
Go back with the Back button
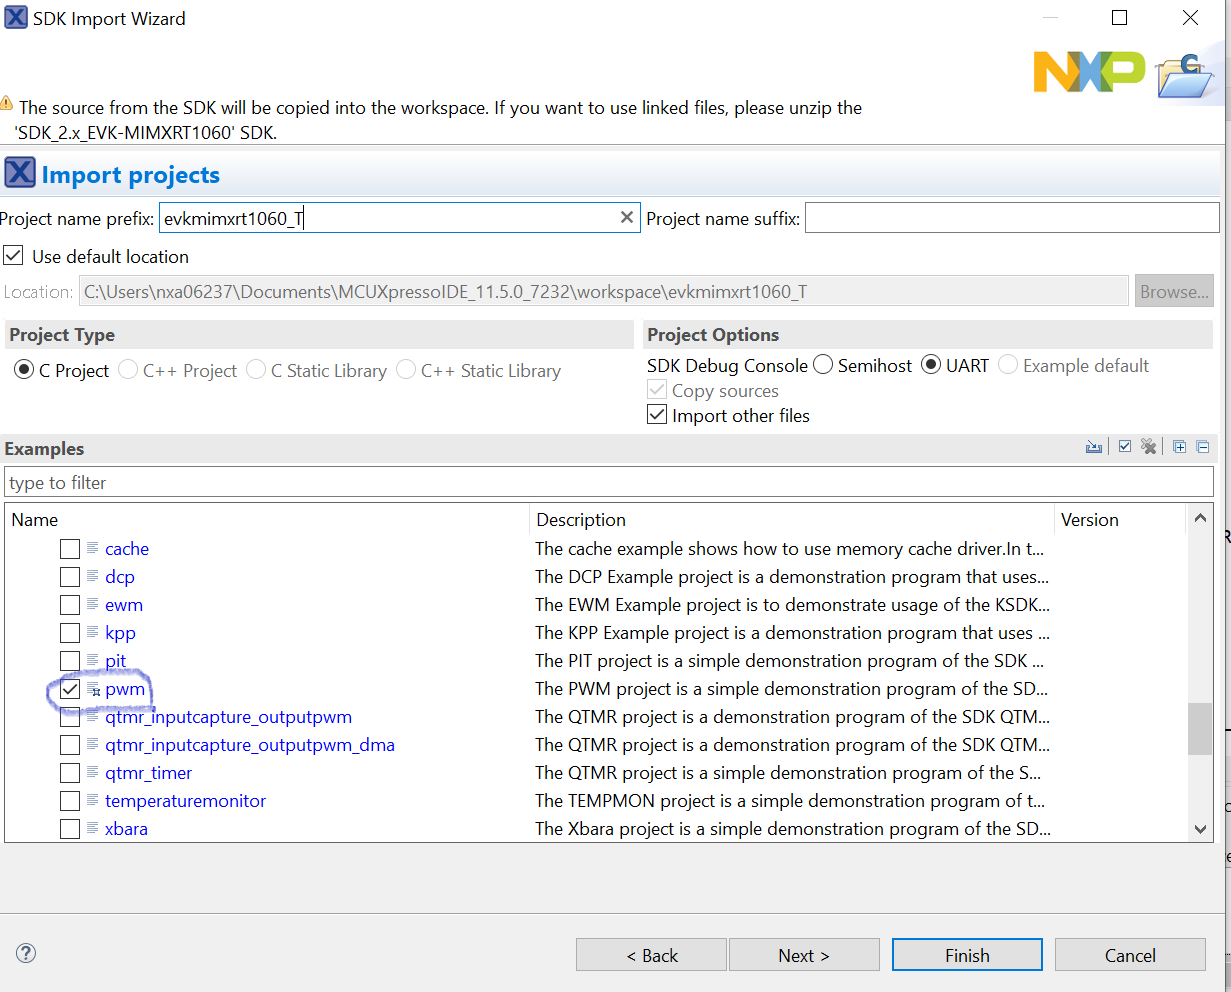point(651,954)
